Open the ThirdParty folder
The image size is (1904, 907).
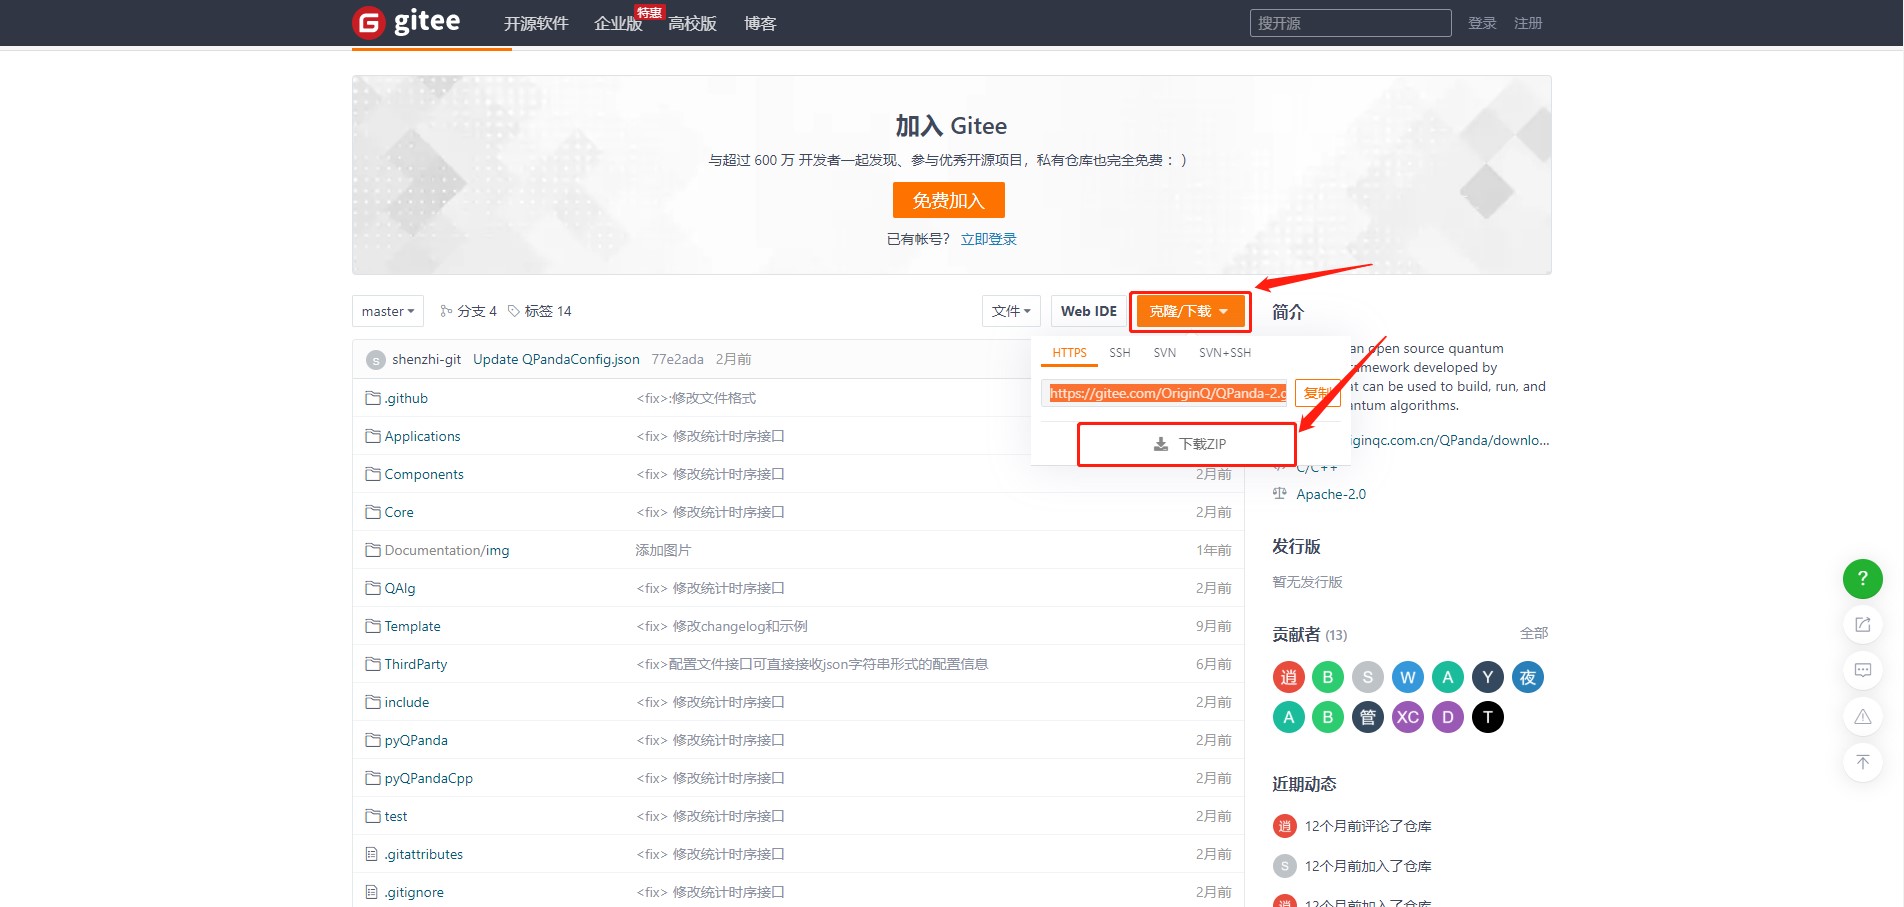pos(416,664)
